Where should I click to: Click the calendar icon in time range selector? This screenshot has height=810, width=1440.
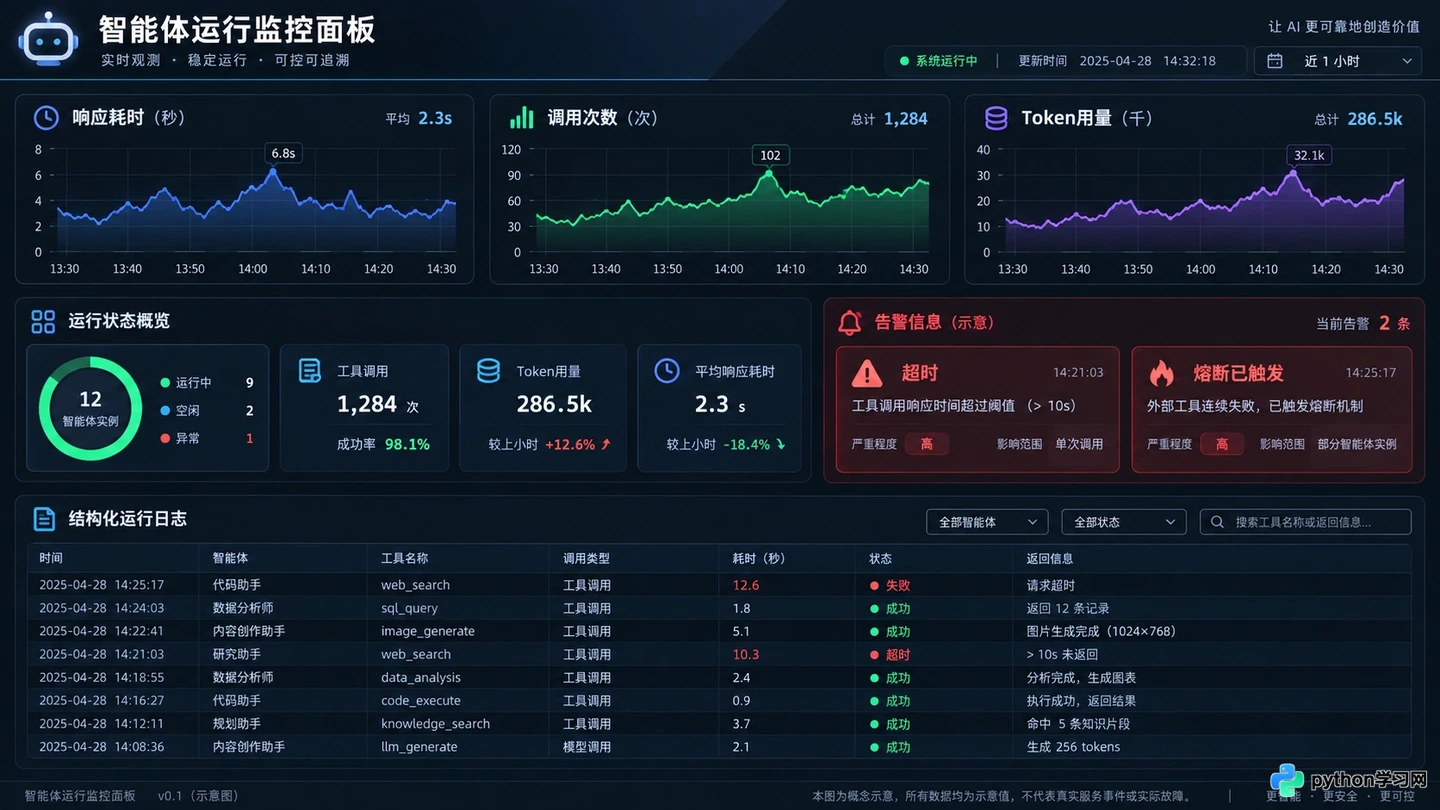click(x=1275, y=61)
